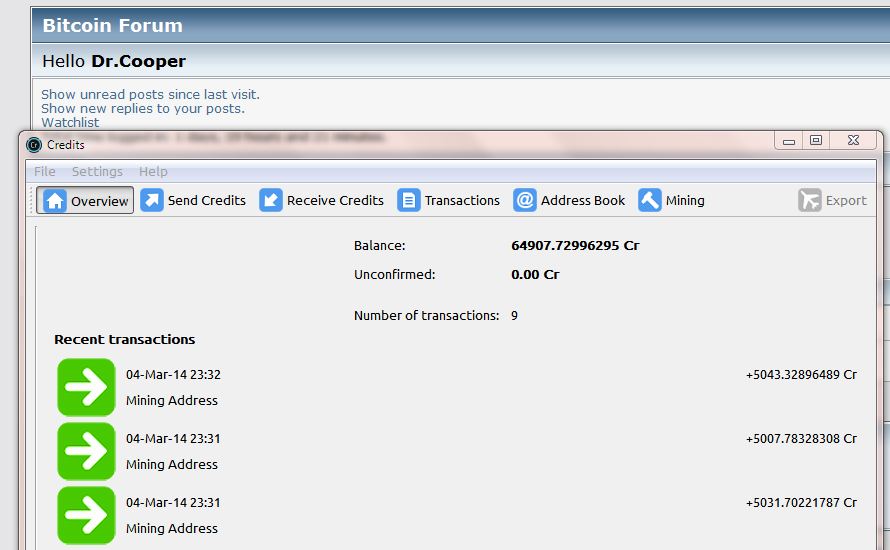
Task: Open the Settings menu
Action: 97,171
